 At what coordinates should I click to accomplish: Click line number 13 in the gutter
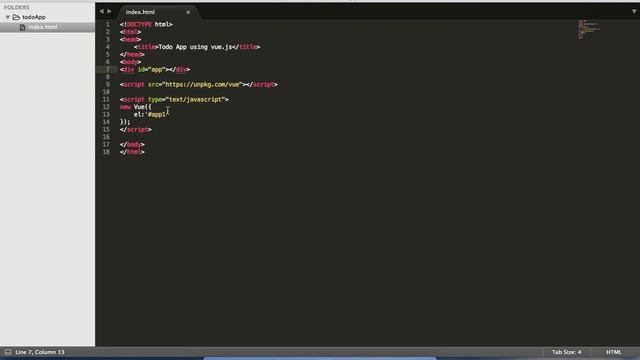click(106, 114)
